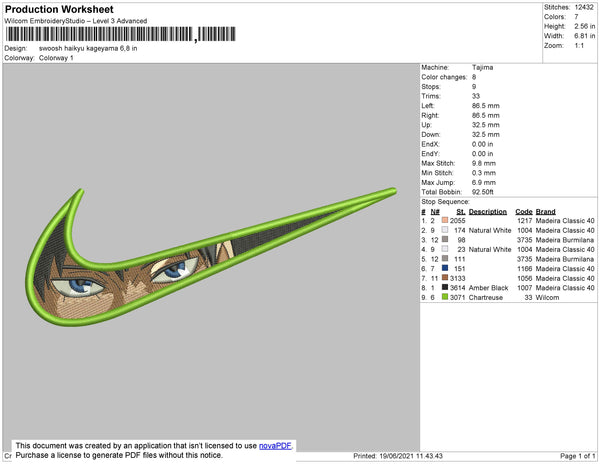Click the Color changes value 8
600x464 pixels.
pyautogui.click(x=474, y=77)
